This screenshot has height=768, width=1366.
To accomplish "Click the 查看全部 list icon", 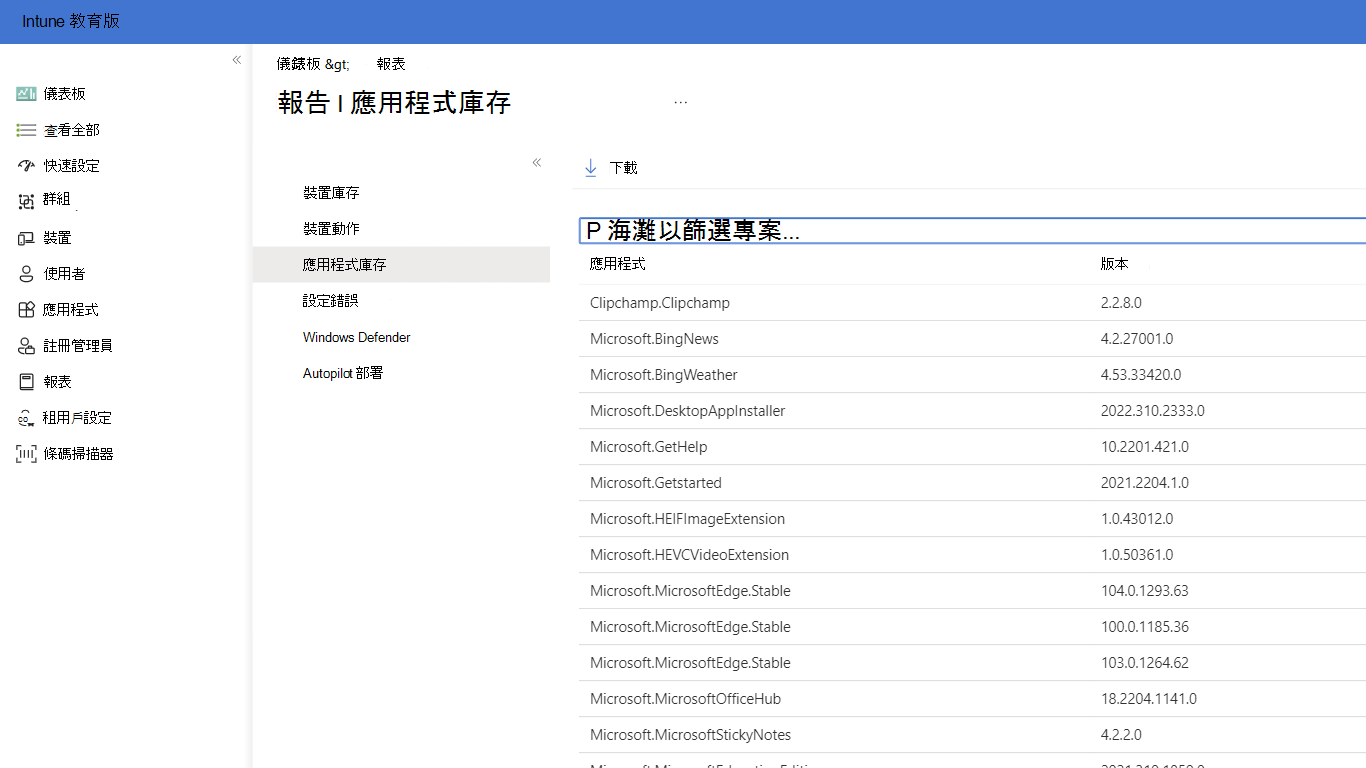I will click(x=26, y=130).
